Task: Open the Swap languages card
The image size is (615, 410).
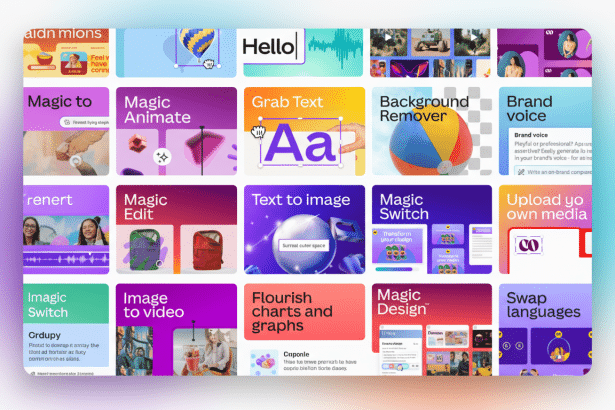Action: point(545,330)
